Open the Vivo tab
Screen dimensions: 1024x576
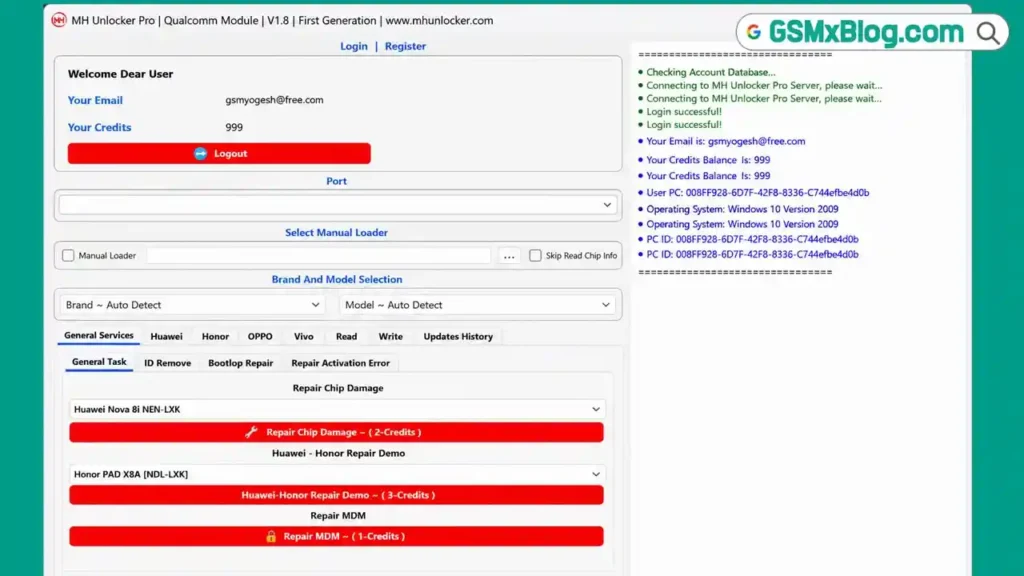304,336
